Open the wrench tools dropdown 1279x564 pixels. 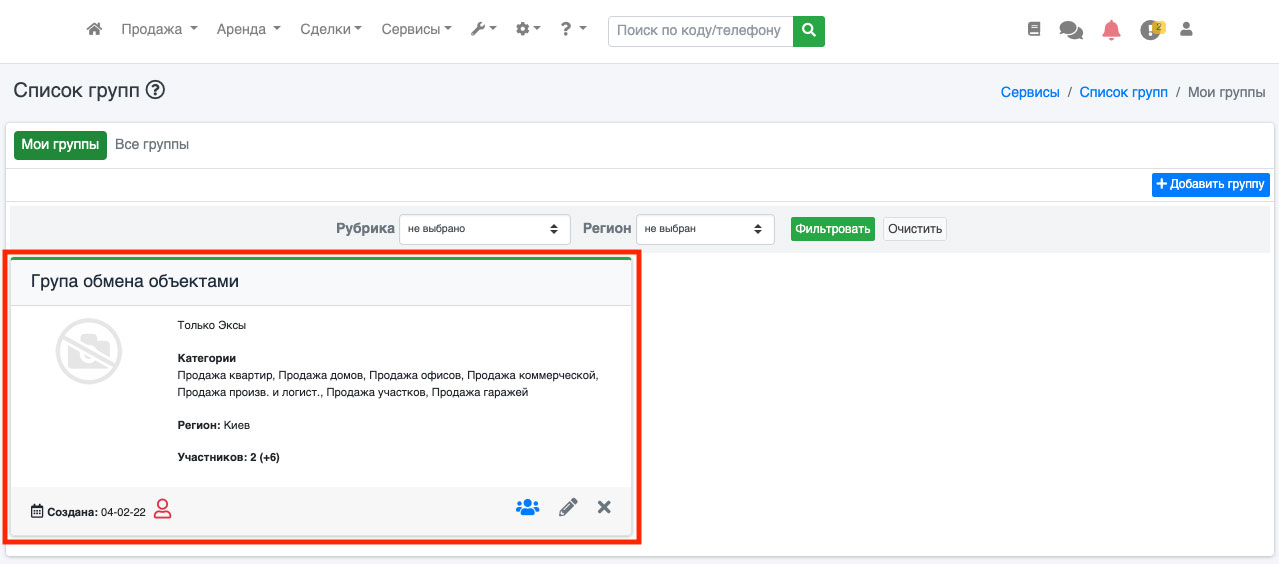484,30
